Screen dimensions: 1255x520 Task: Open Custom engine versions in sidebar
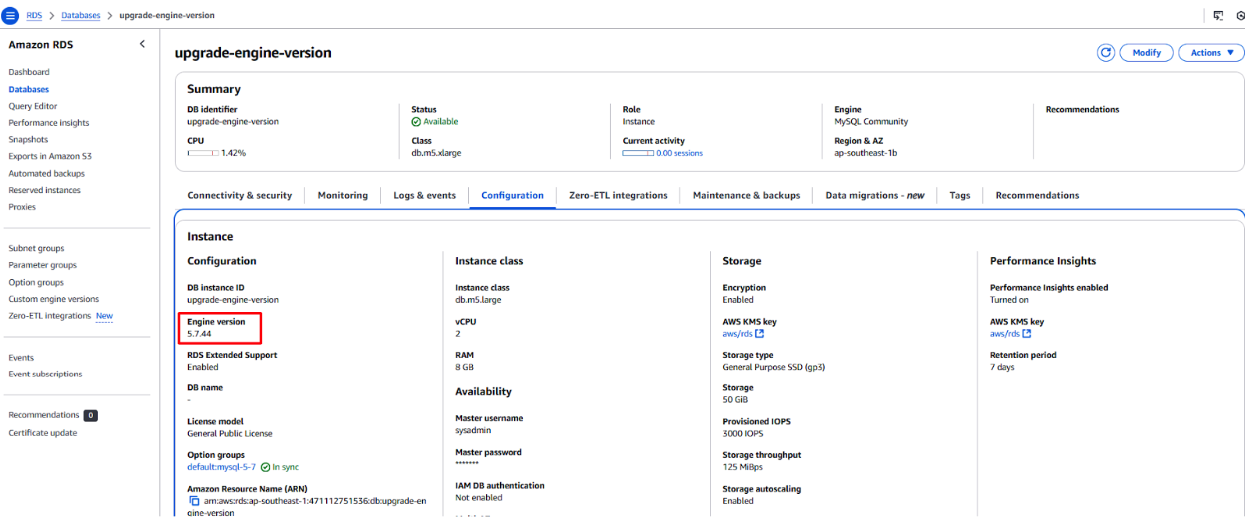[x=54, y=299]
